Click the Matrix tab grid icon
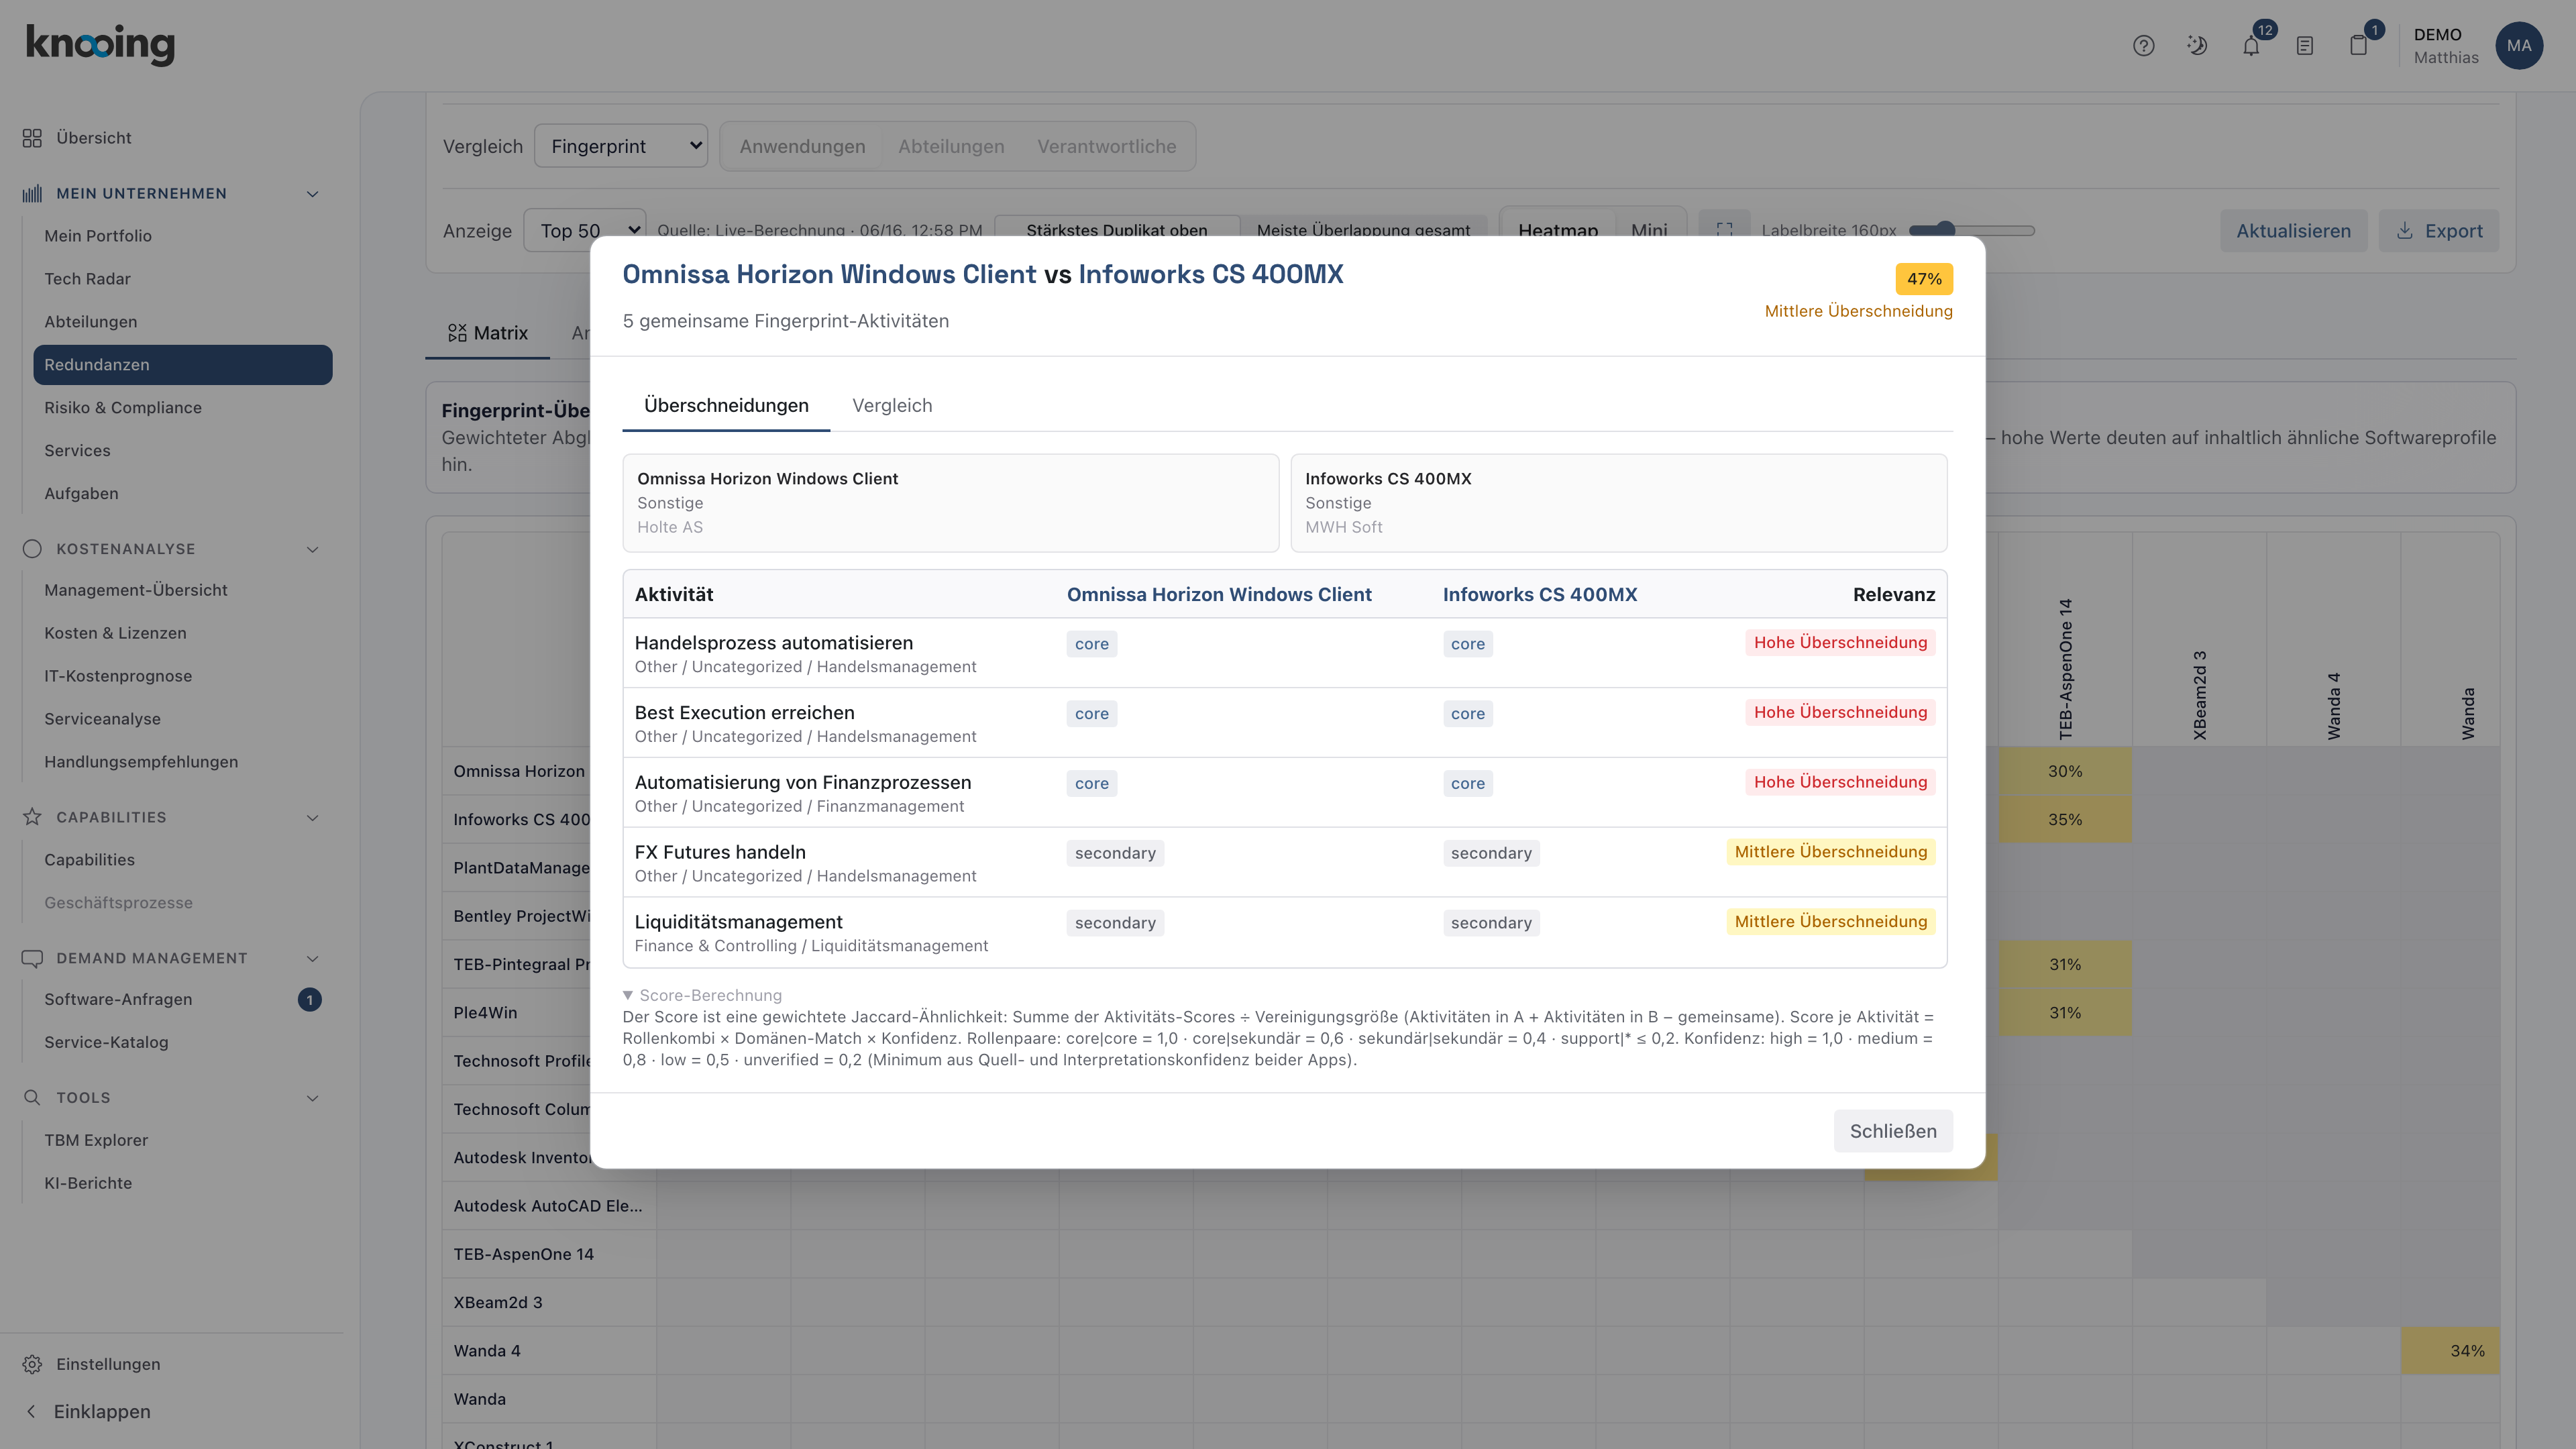The image size is (2576, 1449). (457, 333)
